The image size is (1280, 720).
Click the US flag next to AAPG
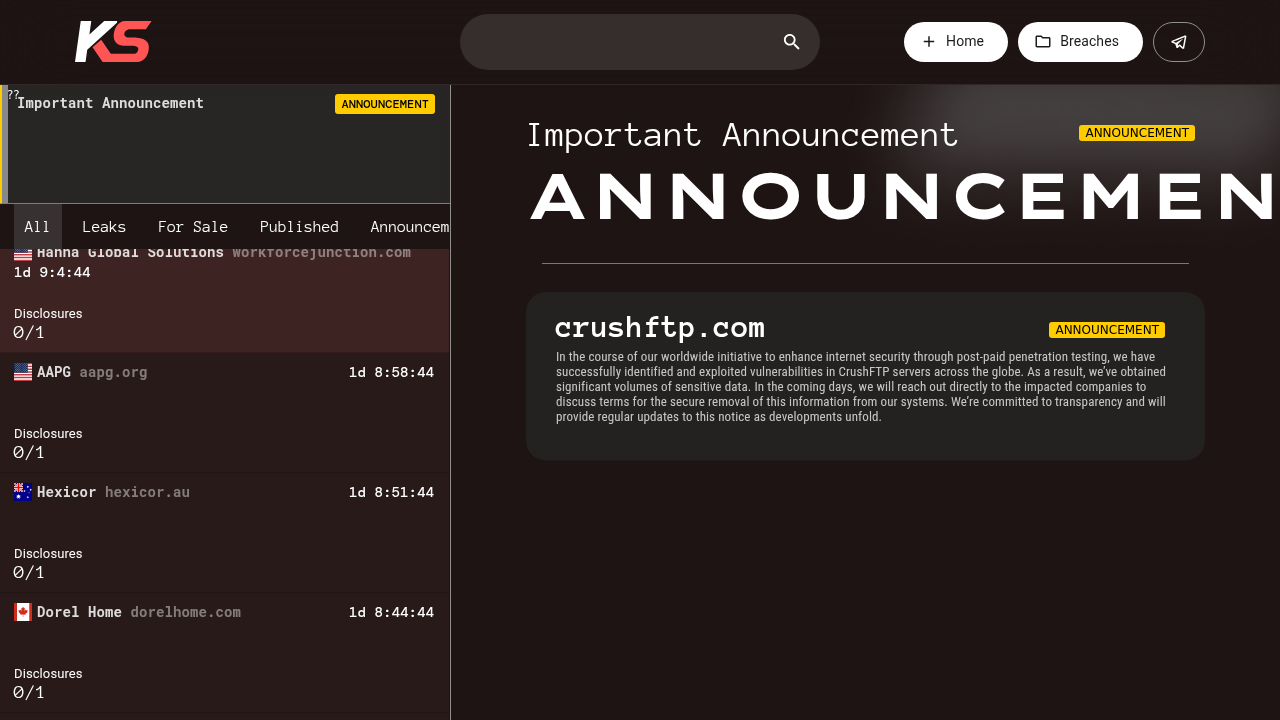pyautogui.click(x=23, y=372)
